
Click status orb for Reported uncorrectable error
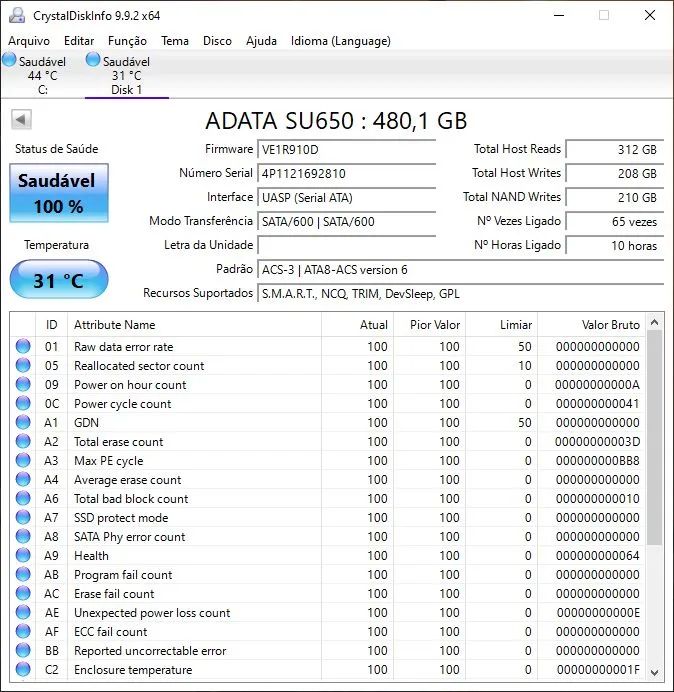(x=23, y=650)
